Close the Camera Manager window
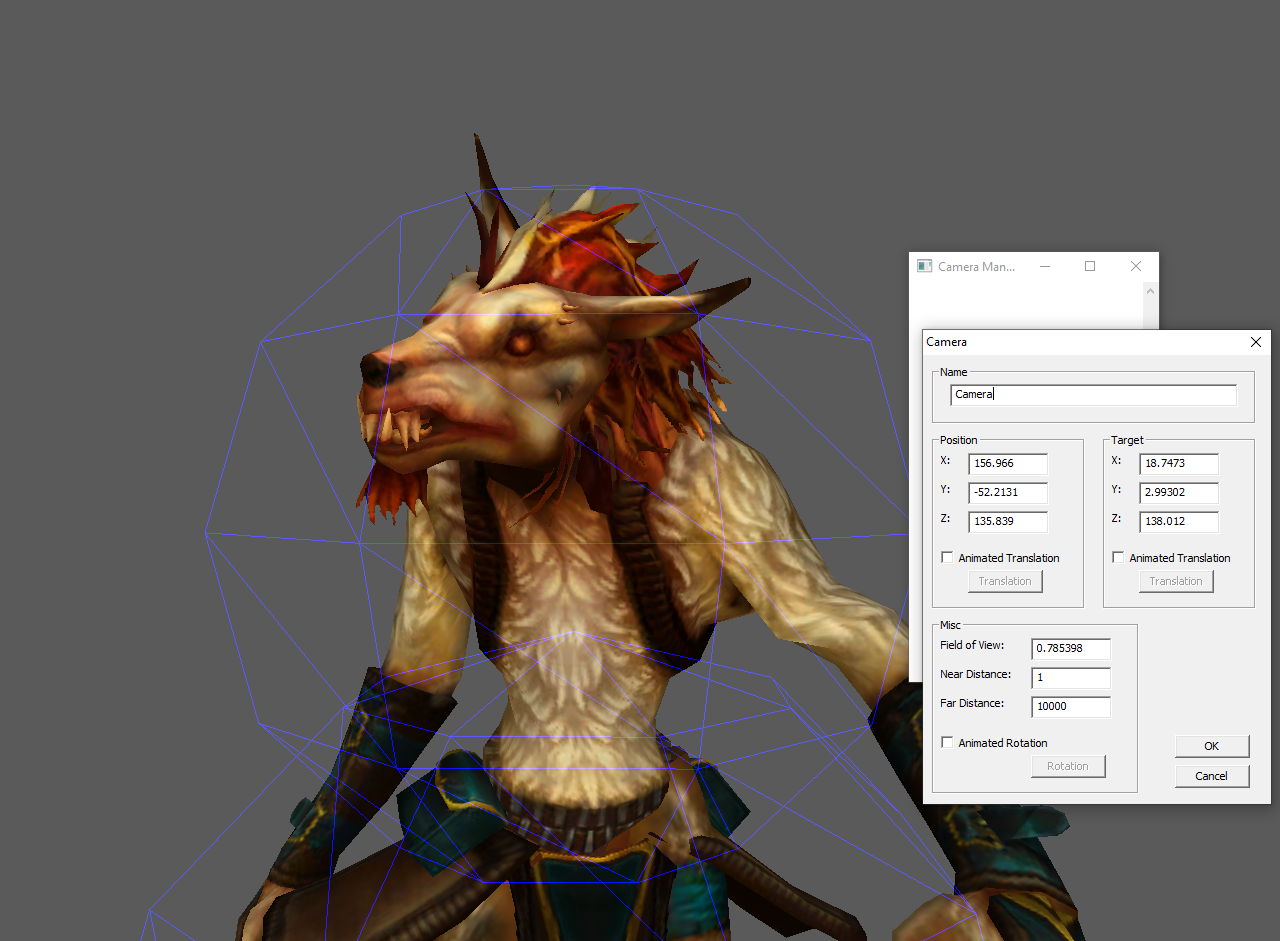 [x=1135, y=267]
